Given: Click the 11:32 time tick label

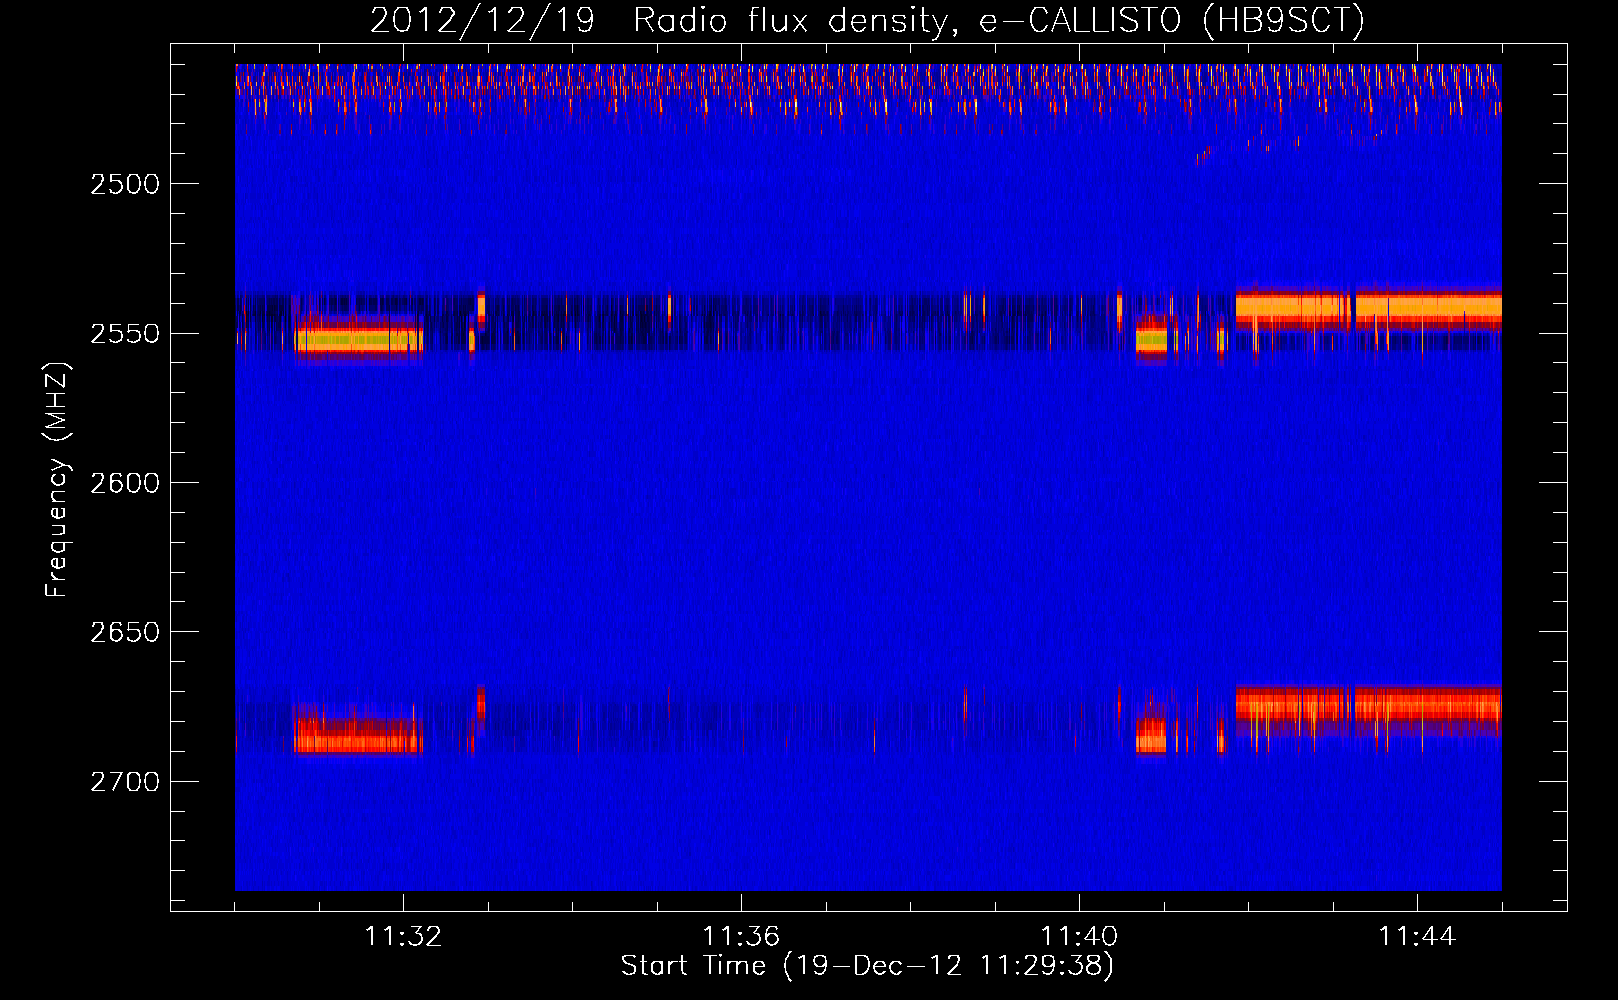Looking at the screenshot, I should point(403,937).
